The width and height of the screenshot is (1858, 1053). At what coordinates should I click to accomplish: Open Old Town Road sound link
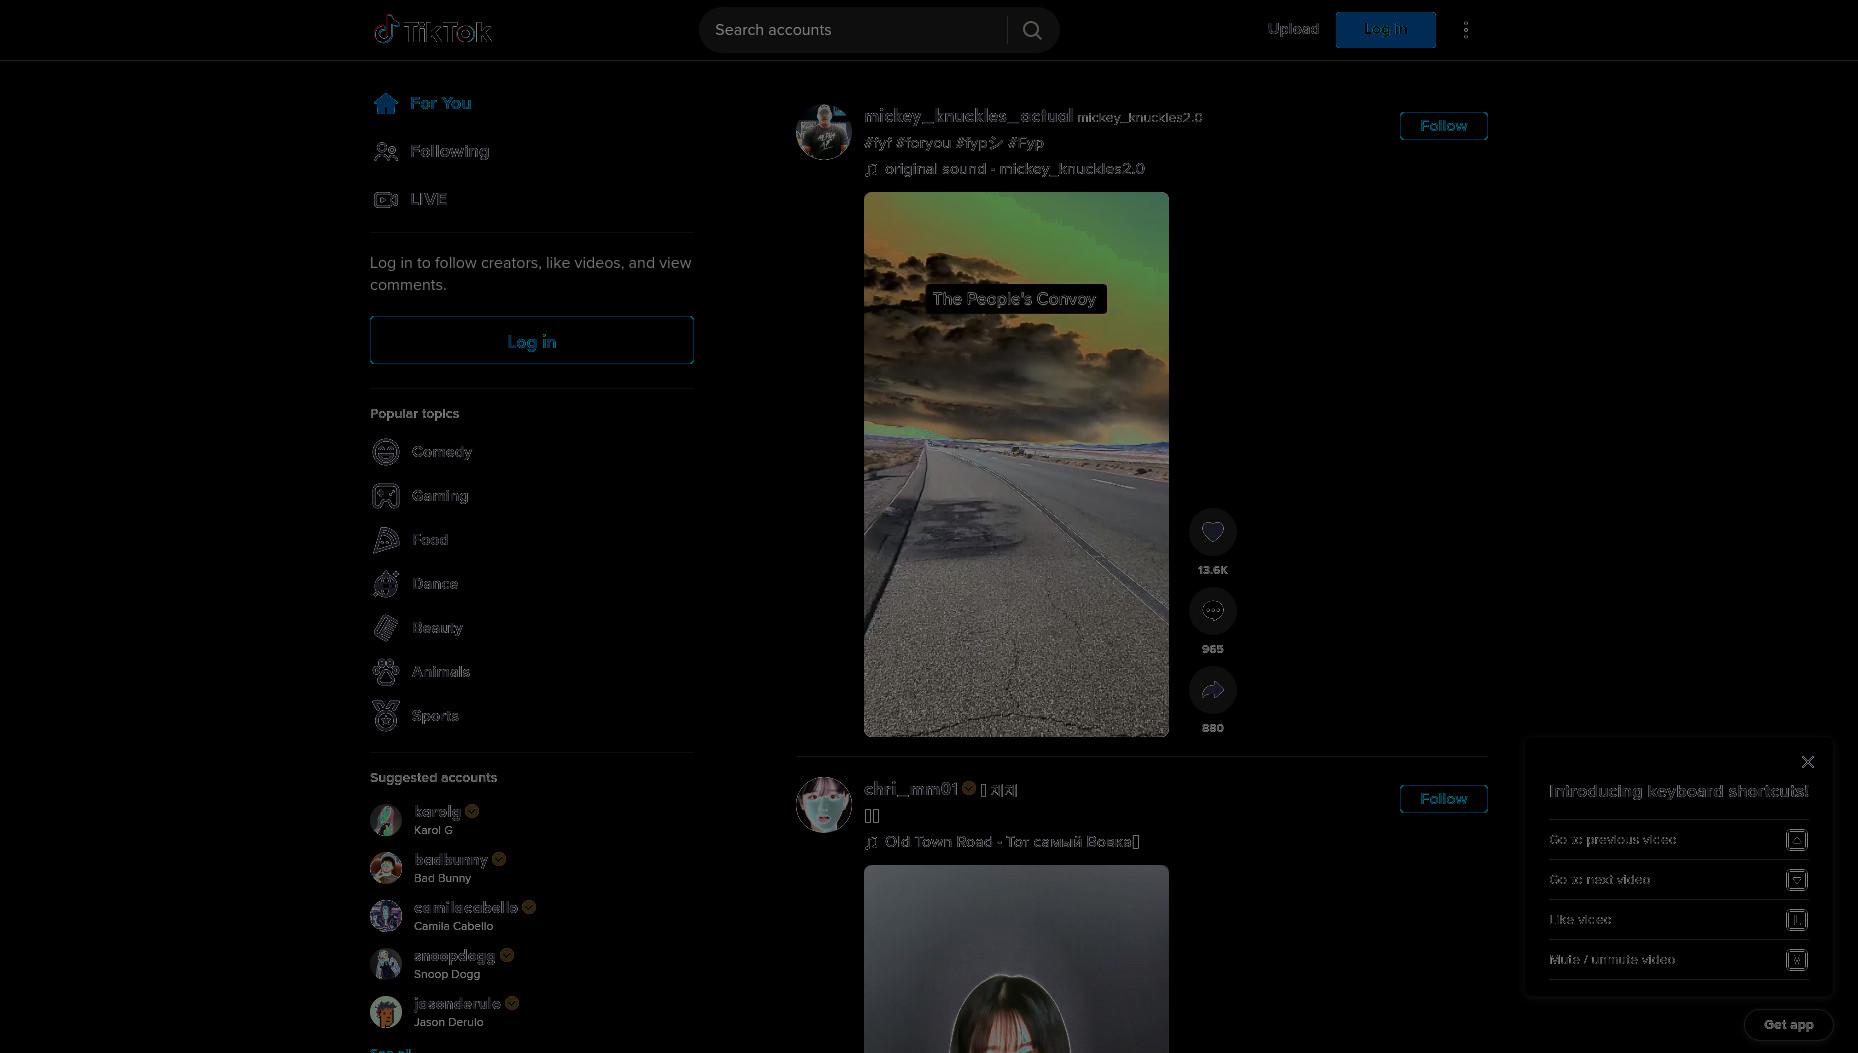coord(1002,842)
